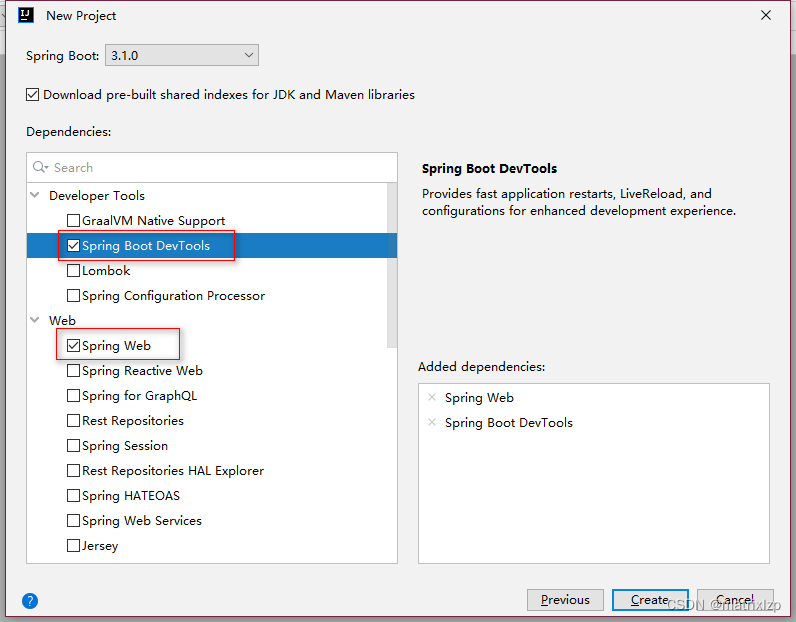Select Spring Boot DevTools in added list
This screenshot has width=796, height=622.
coord(509,422)
